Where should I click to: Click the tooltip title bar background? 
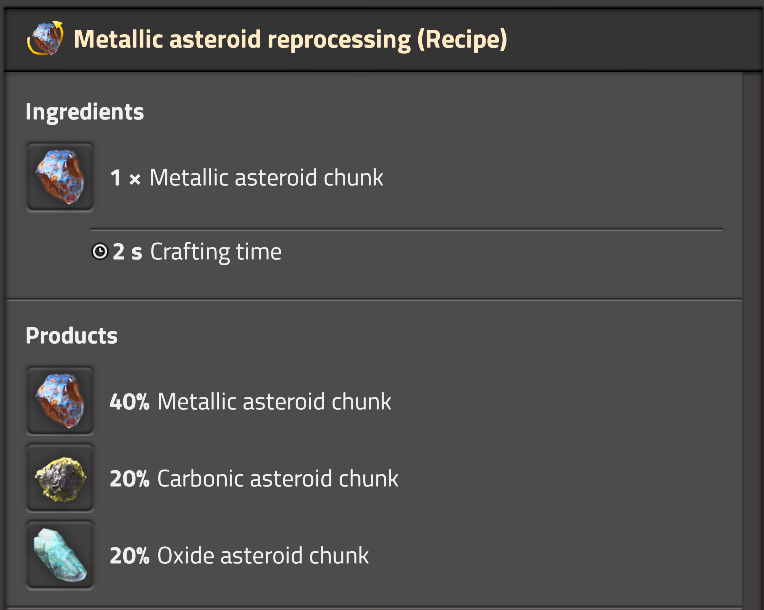pyautogui.click(x=629, y=39)
